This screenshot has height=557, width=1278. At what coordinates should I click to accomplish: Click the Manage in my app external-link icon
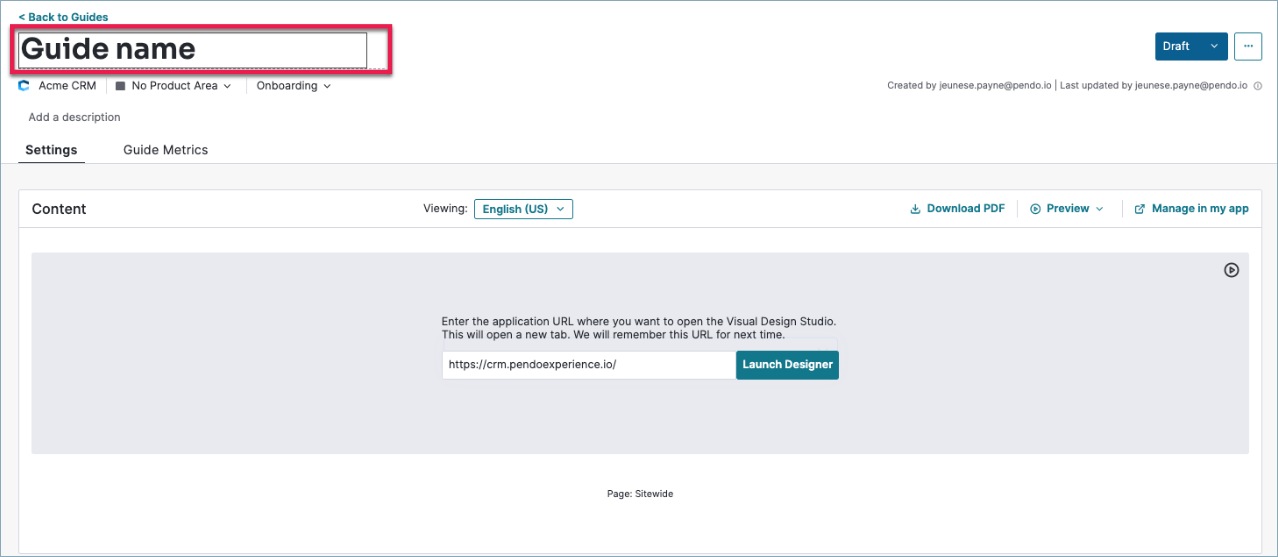point(1140,209)
